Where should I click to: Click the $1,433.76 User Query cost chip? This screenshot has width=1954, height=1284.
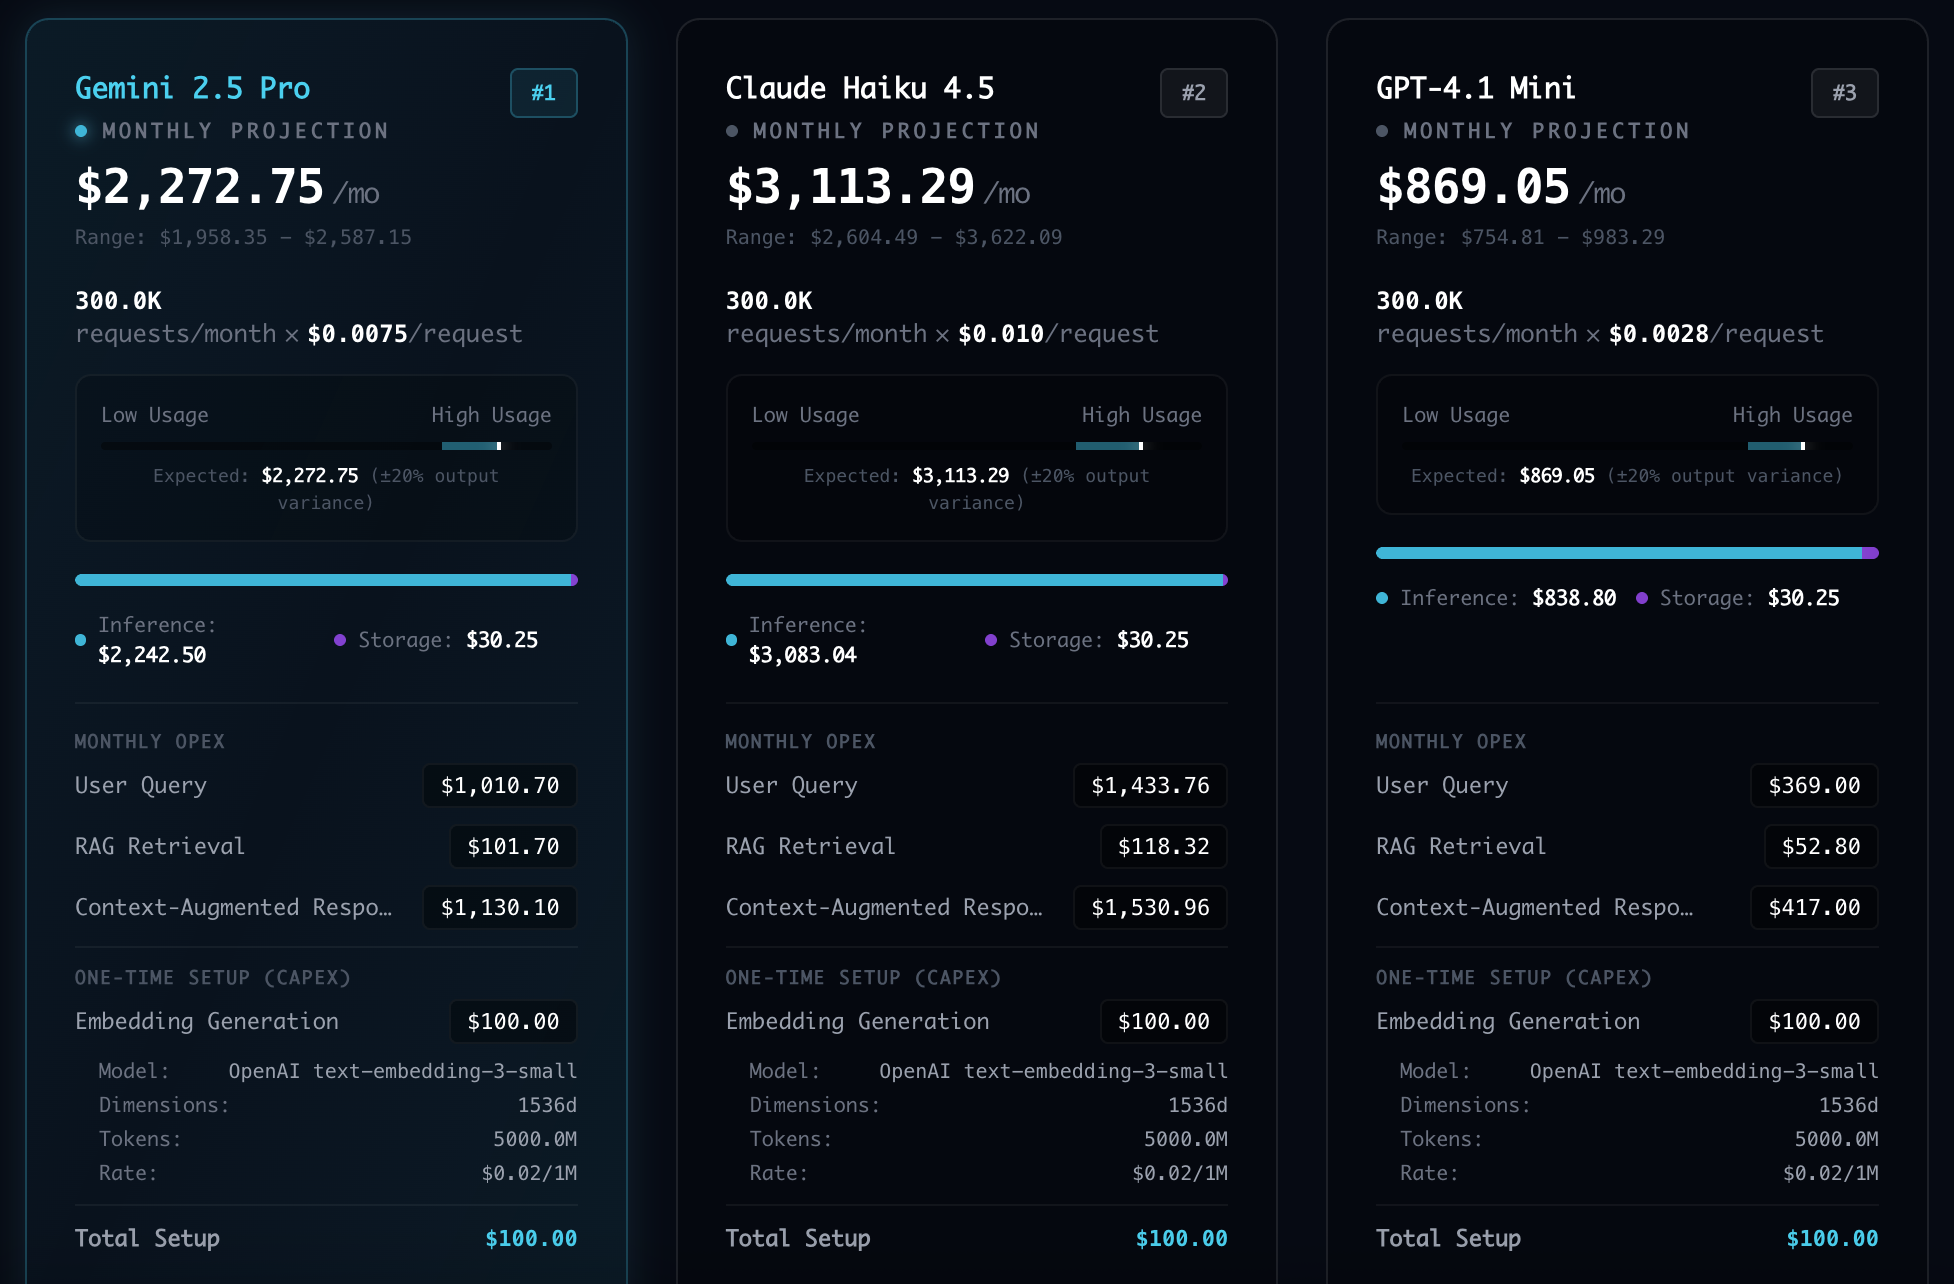tap(1149, 786)
